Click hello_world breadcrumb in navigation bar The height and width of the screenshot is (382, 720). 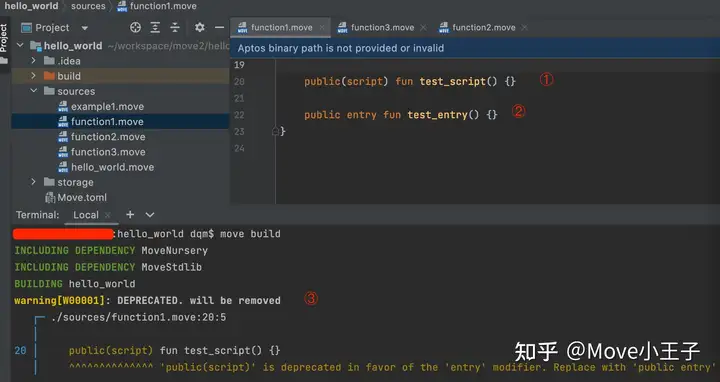[x=31, y=6]
